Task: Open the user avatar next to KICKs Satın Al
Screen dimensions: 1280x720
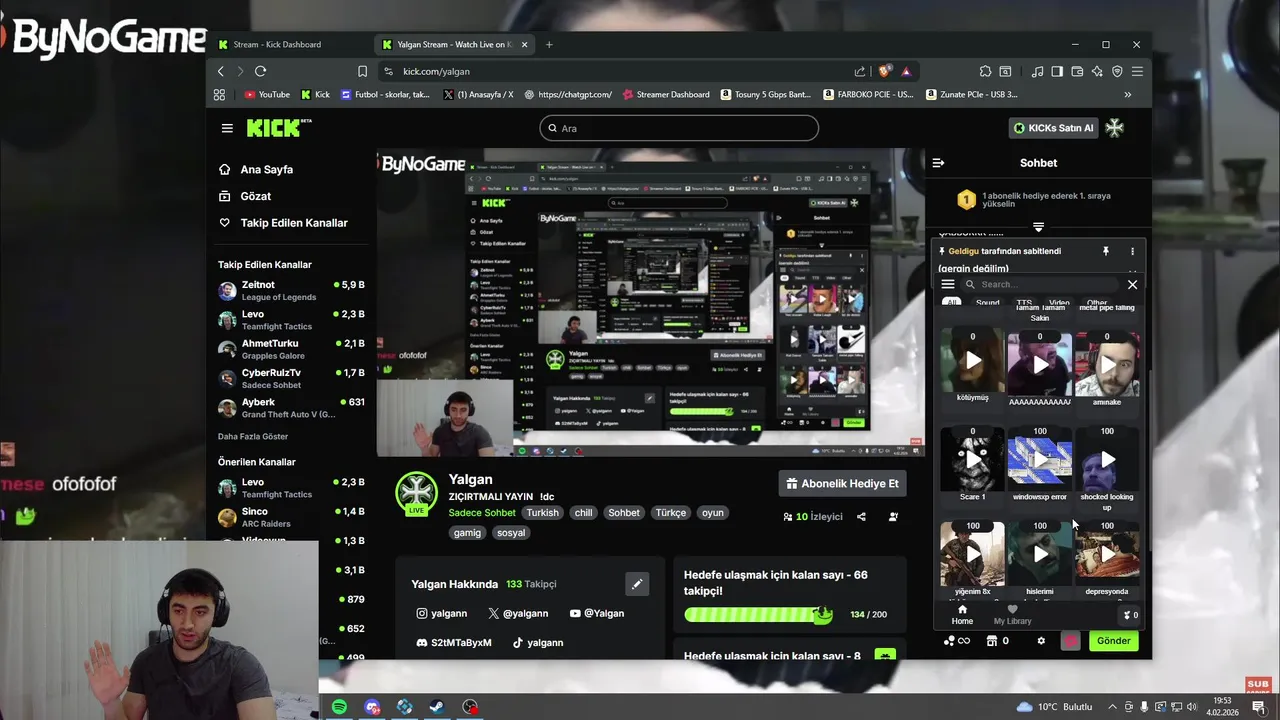Action: click(x=1115, y=128)
